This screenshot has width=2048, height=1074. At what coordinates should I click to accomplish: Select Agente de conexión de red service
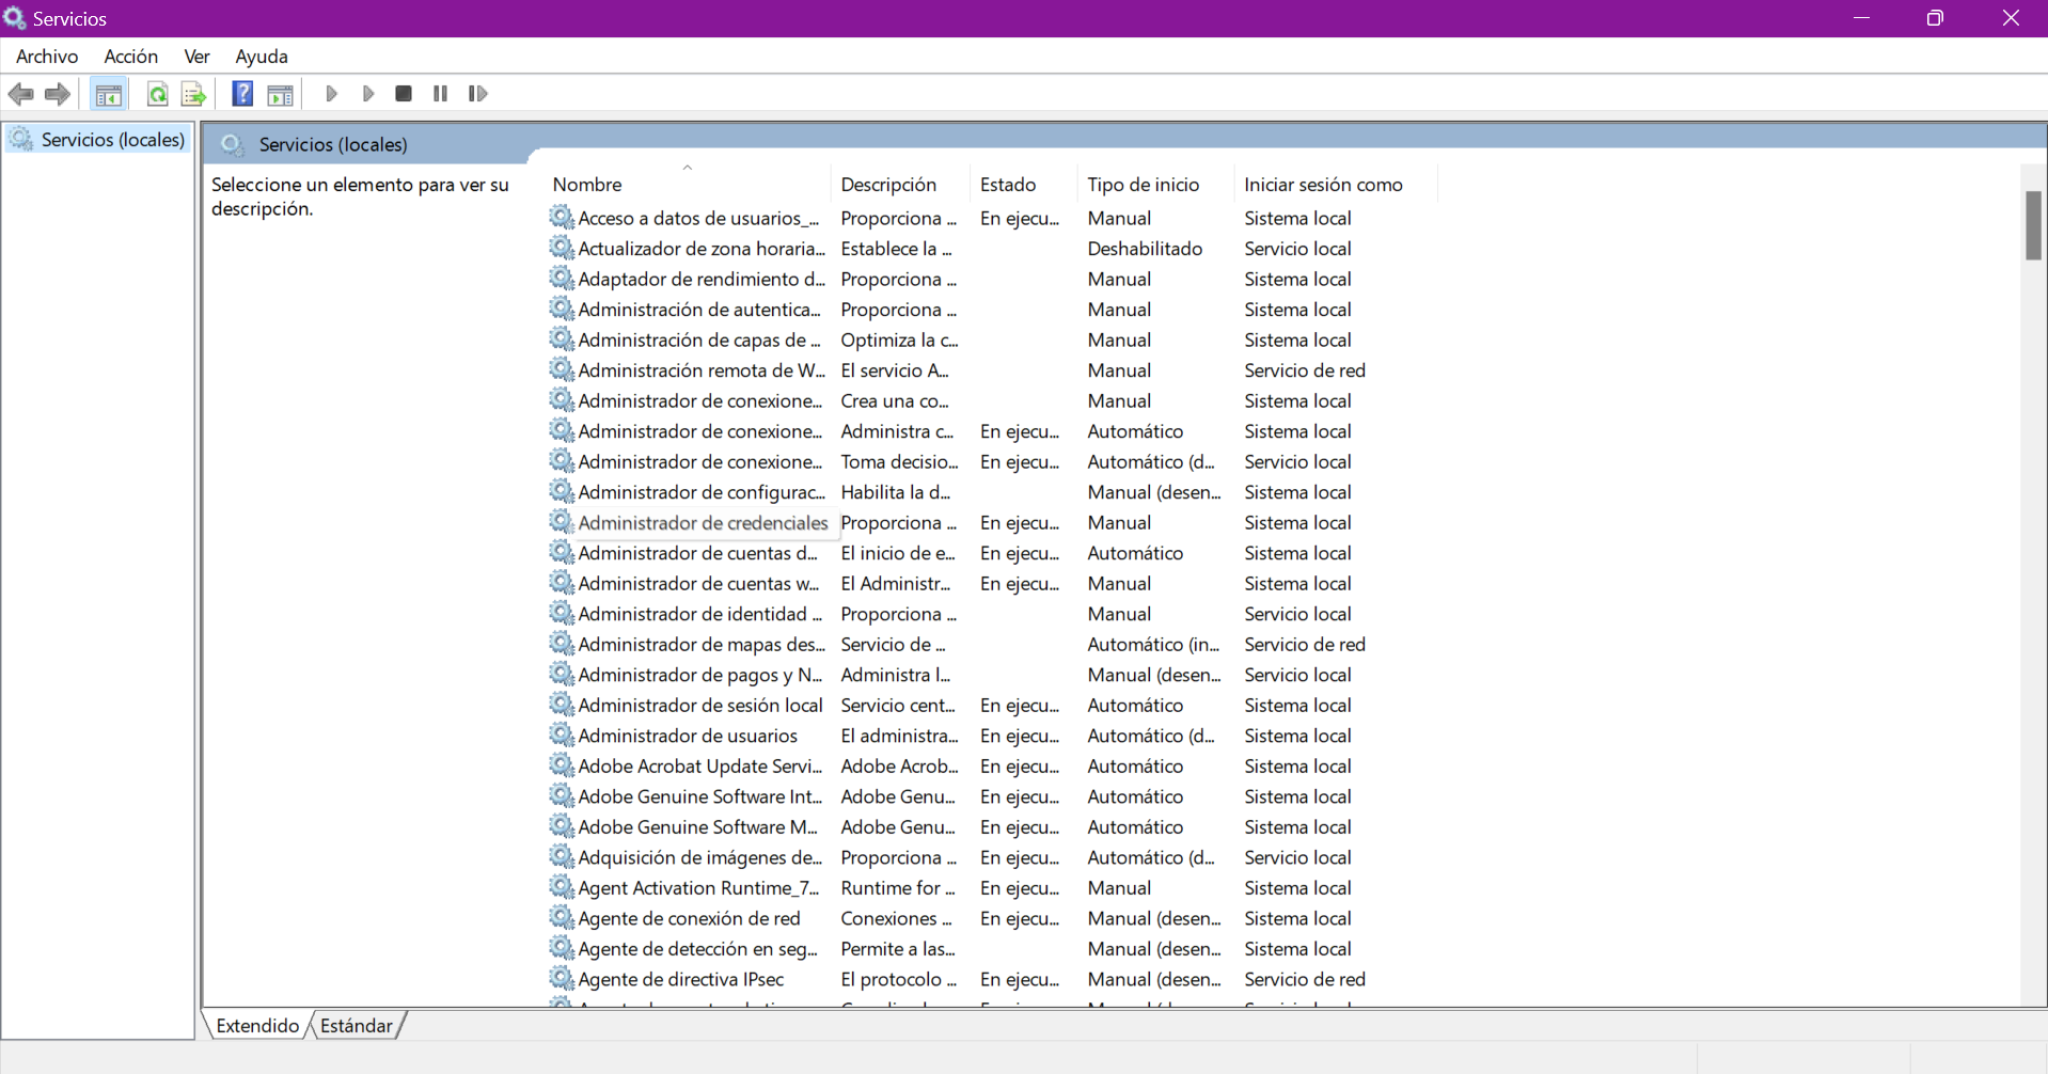point(689,918)
